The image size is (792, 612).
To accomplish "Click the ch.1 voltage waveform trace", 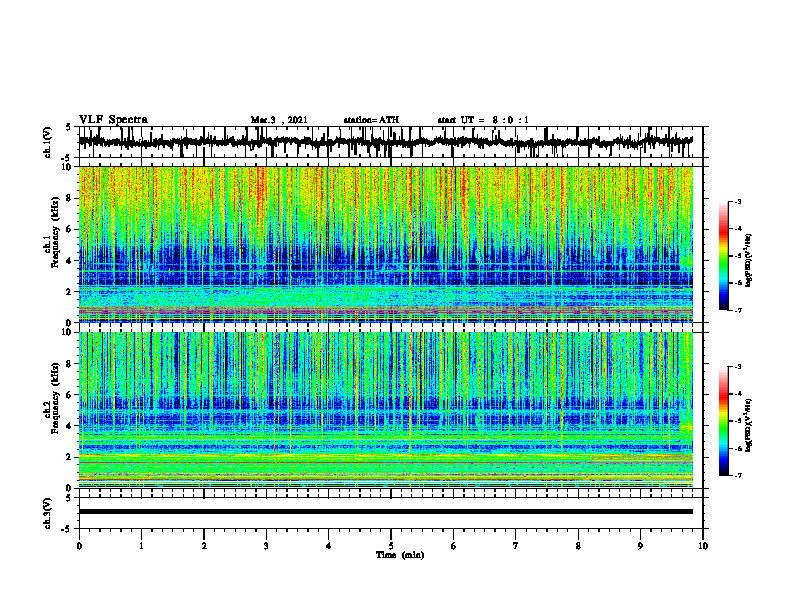I will pyautogui.click(x=385, y=142).
